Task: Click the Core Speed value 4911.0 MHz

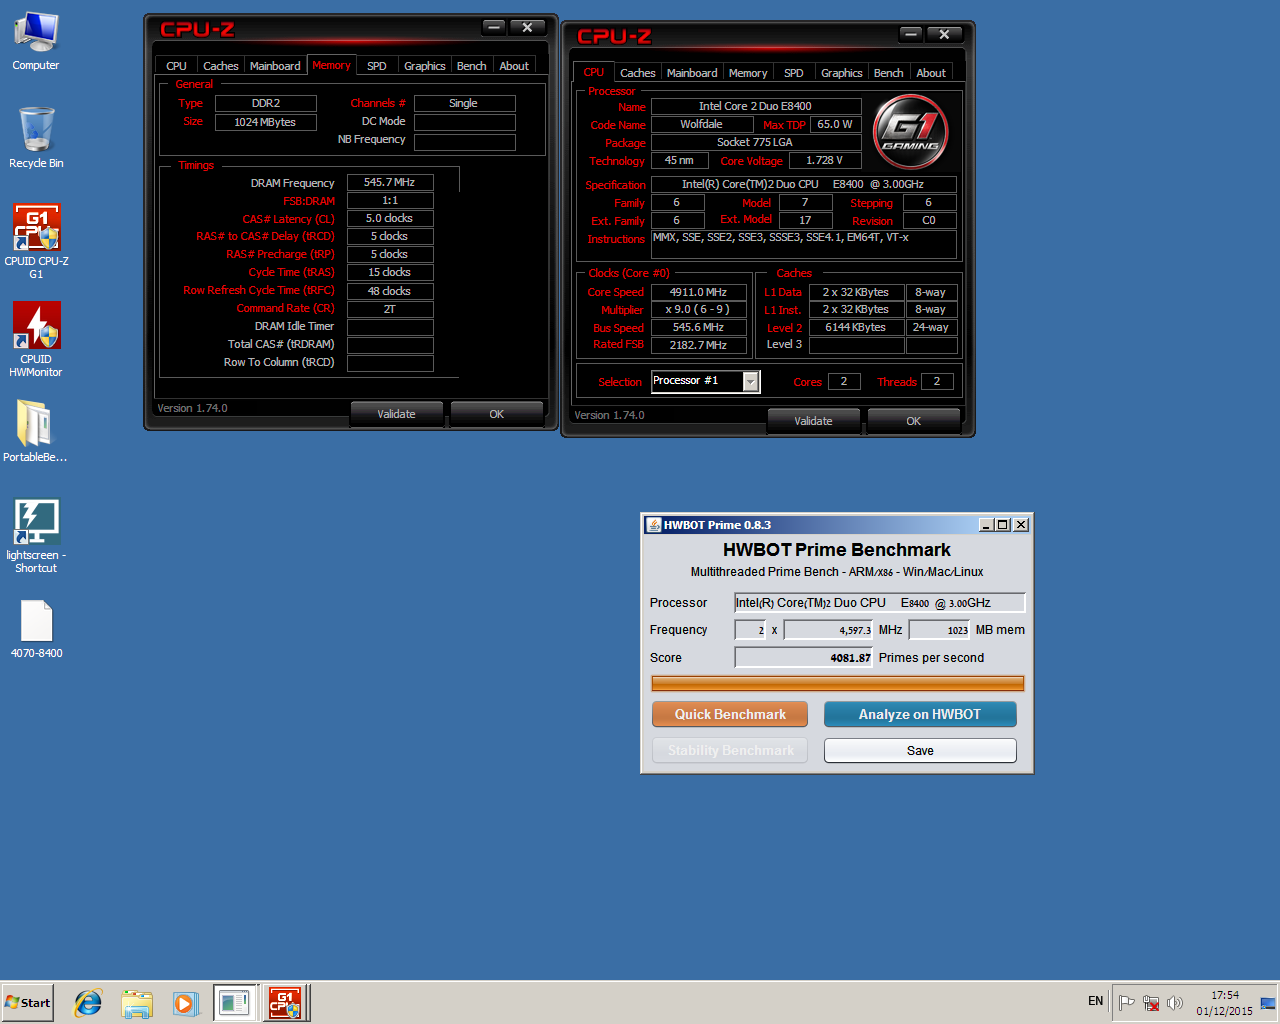Action: point(698,292)
